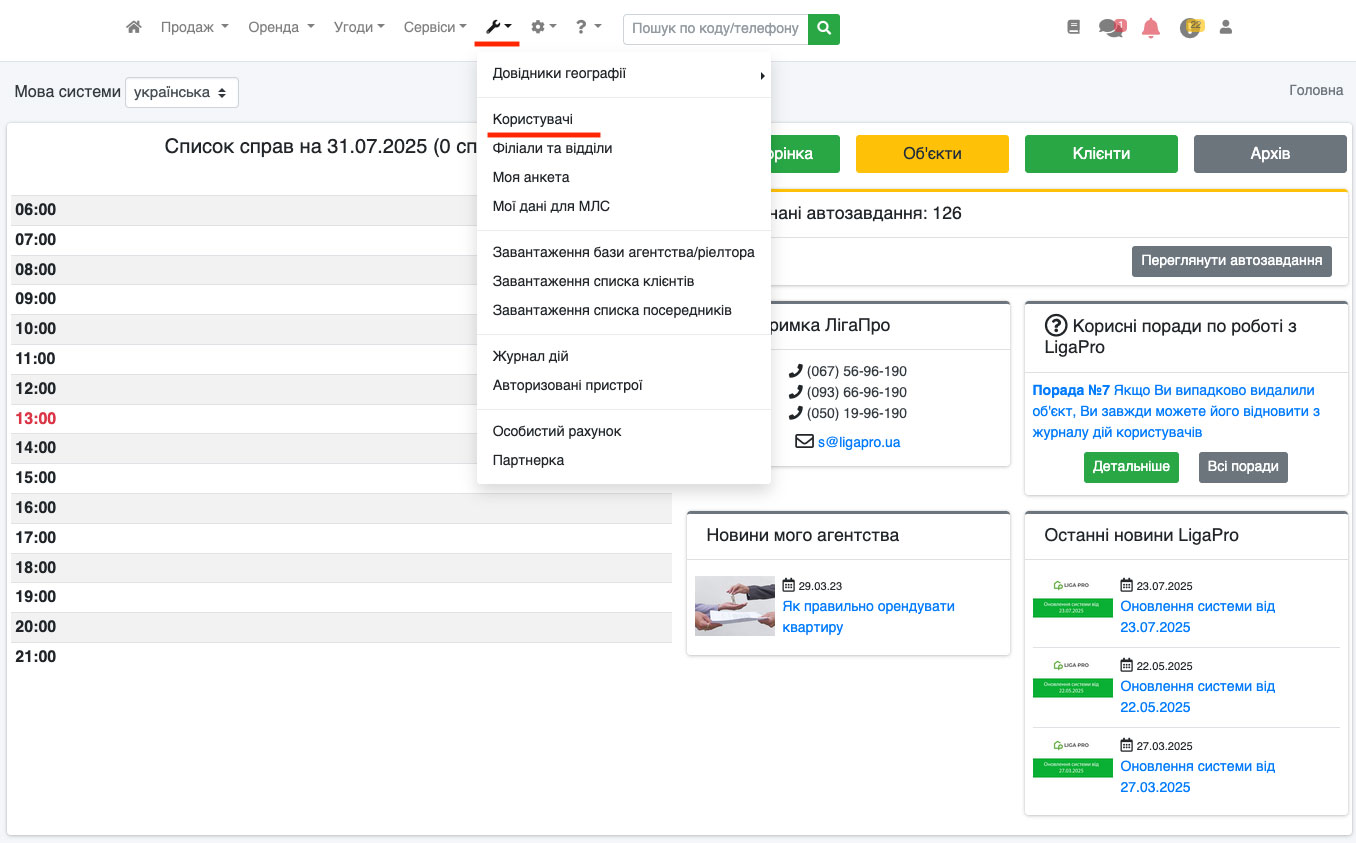Screen dimensions: 1356x843
Task: Click the red notification bell icon
Action: coord(1151,28)
